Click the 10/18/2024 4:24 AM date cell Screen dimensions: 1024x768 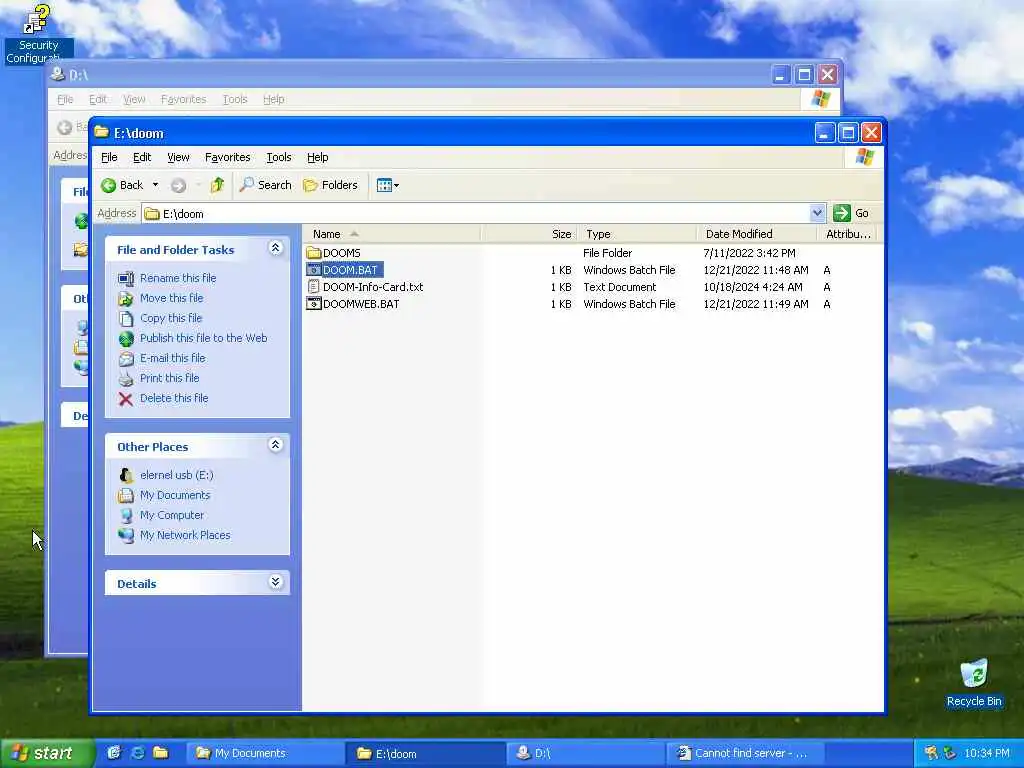[753, 287]
